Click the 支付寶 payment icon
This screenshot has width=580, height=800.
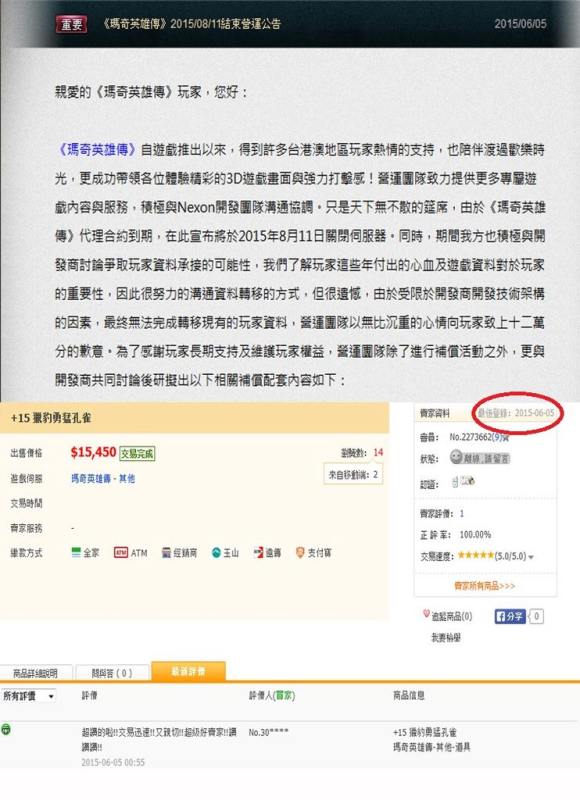[x=300, y=553]
